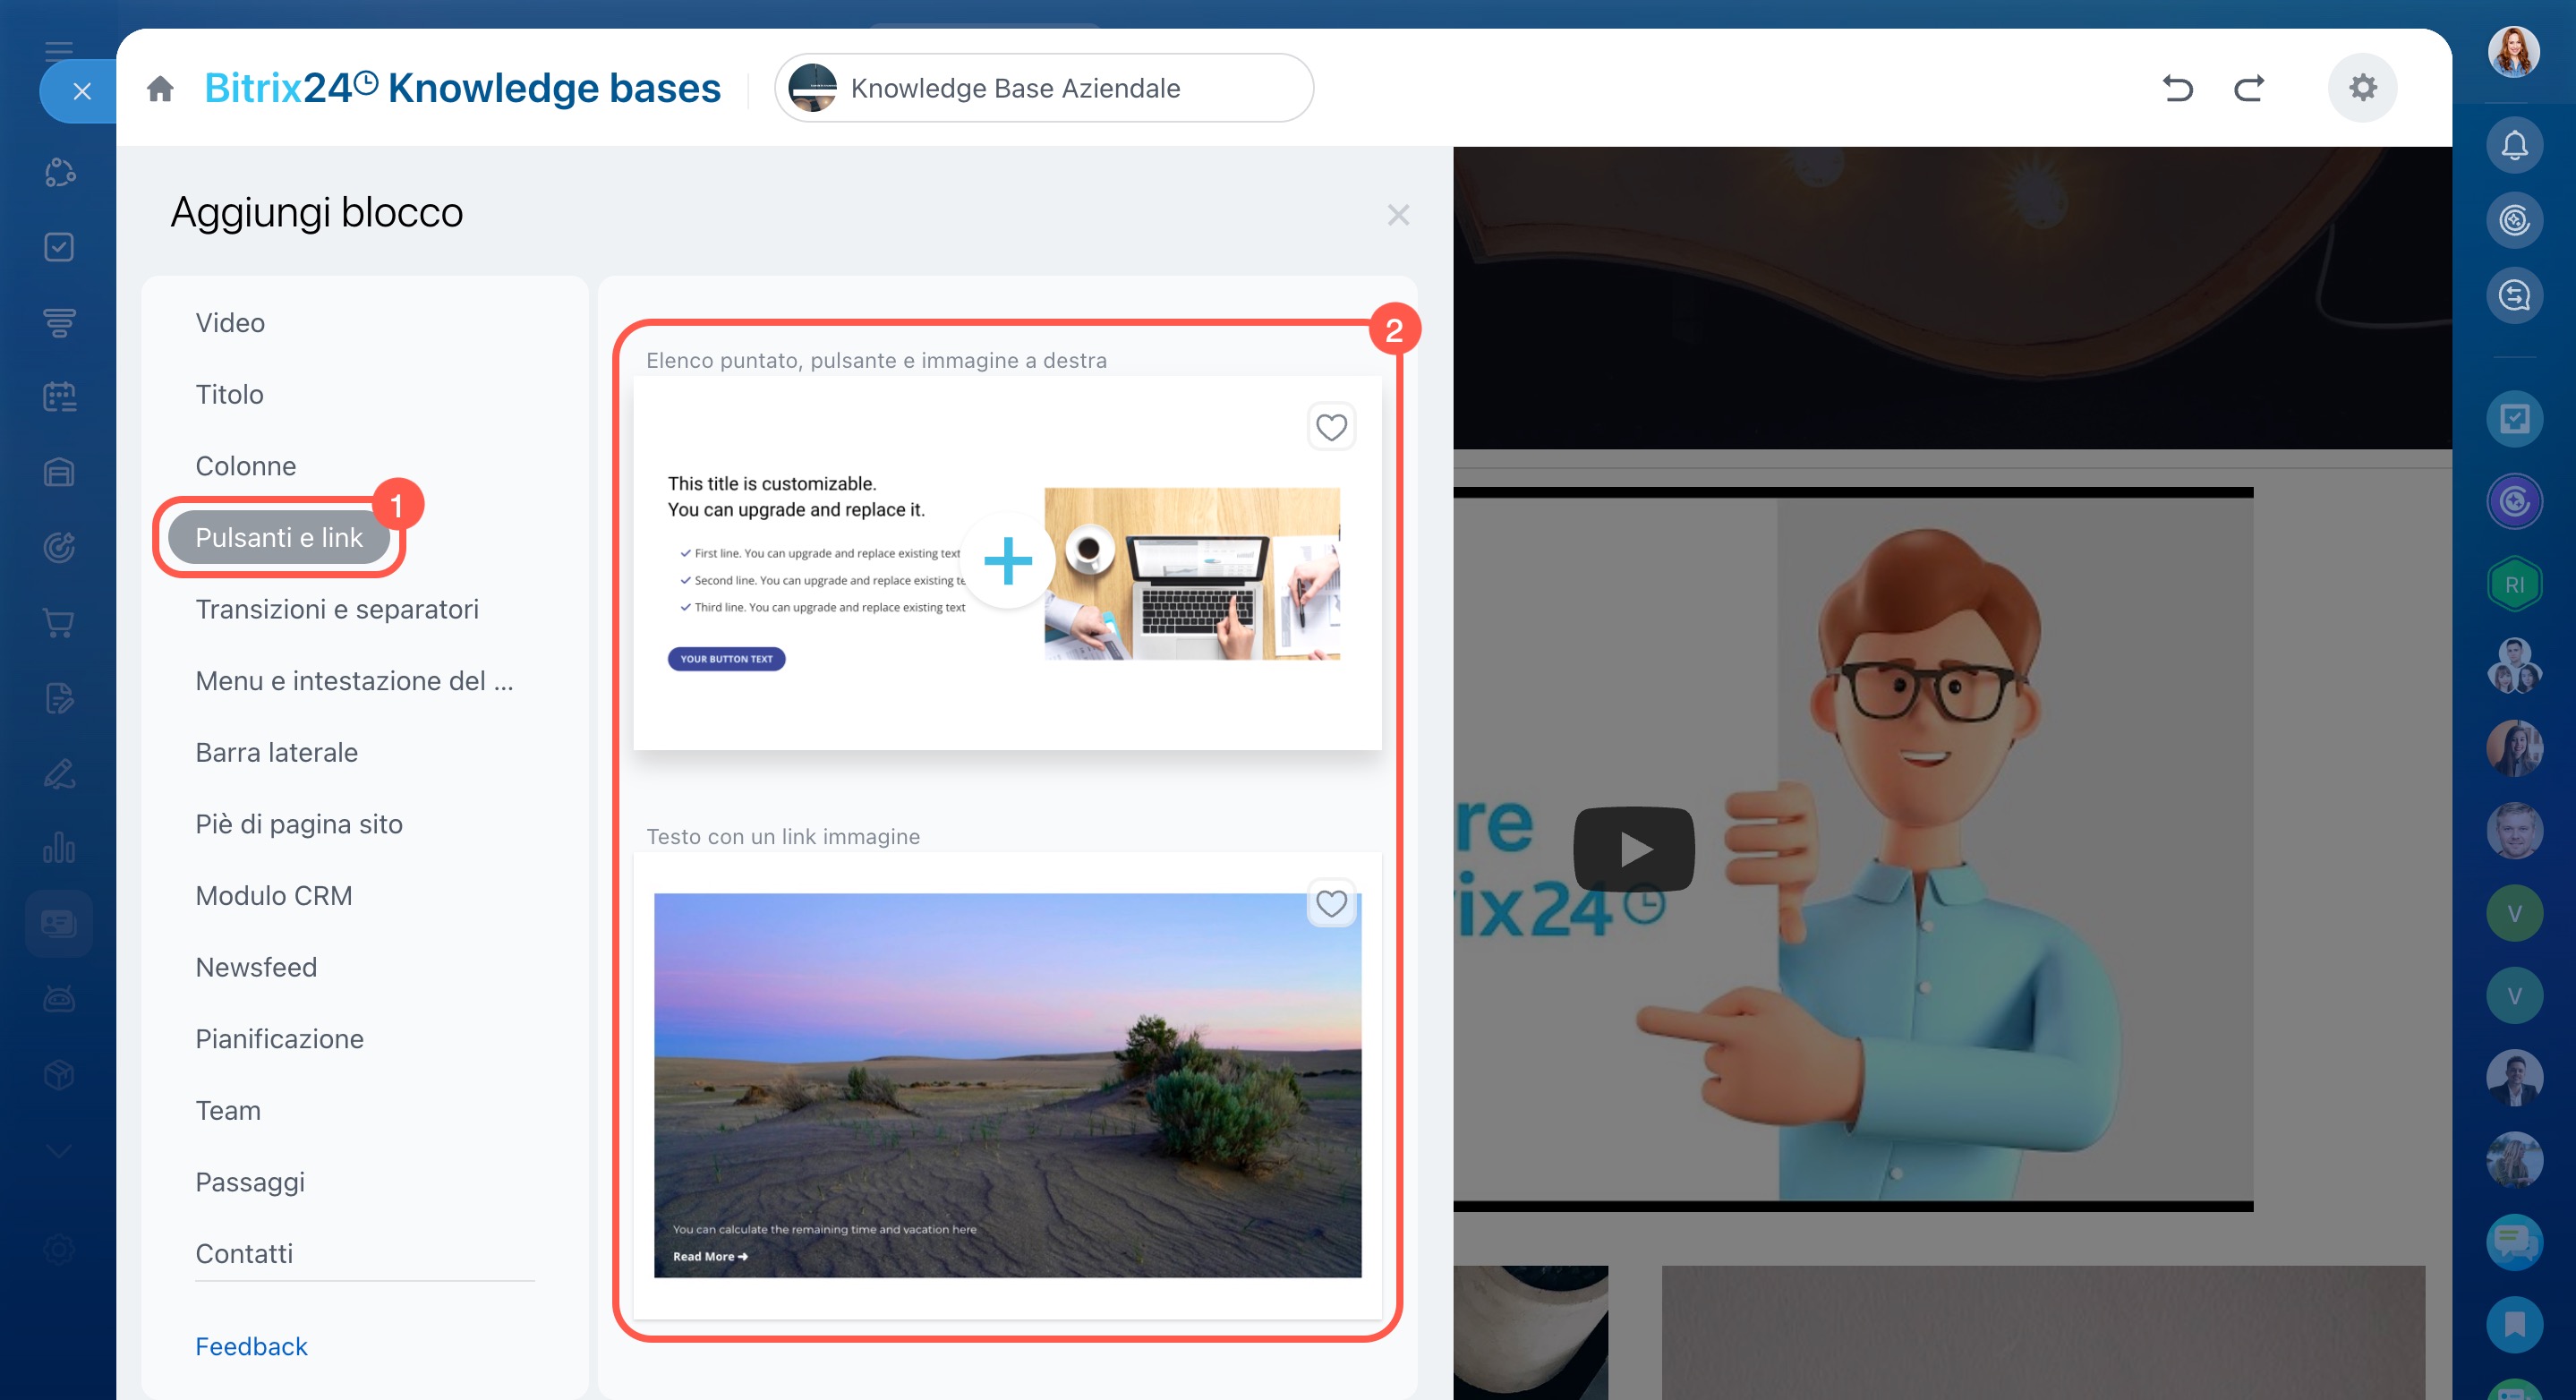Favorite the bulleted list block with heart
The height and width of the screenshot is (1400, 2576).
tap(1331, 427)
